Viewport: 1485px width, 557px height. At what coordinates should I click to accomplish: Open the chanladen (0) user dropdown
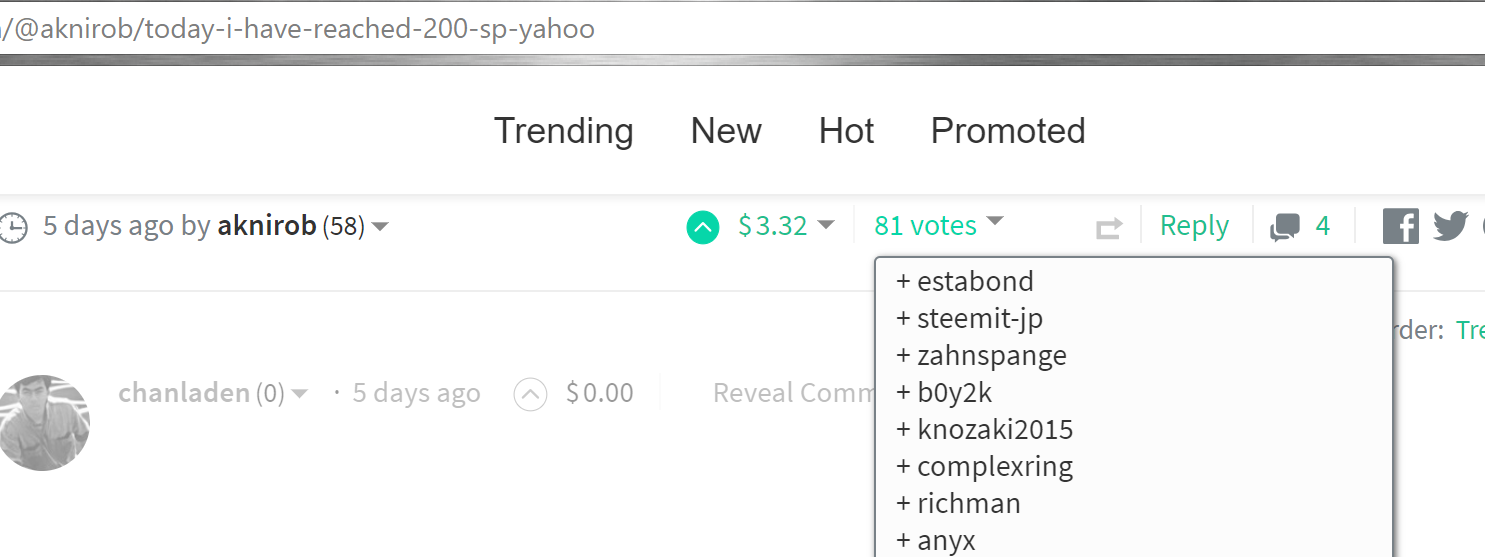click(x=299, y=394)
